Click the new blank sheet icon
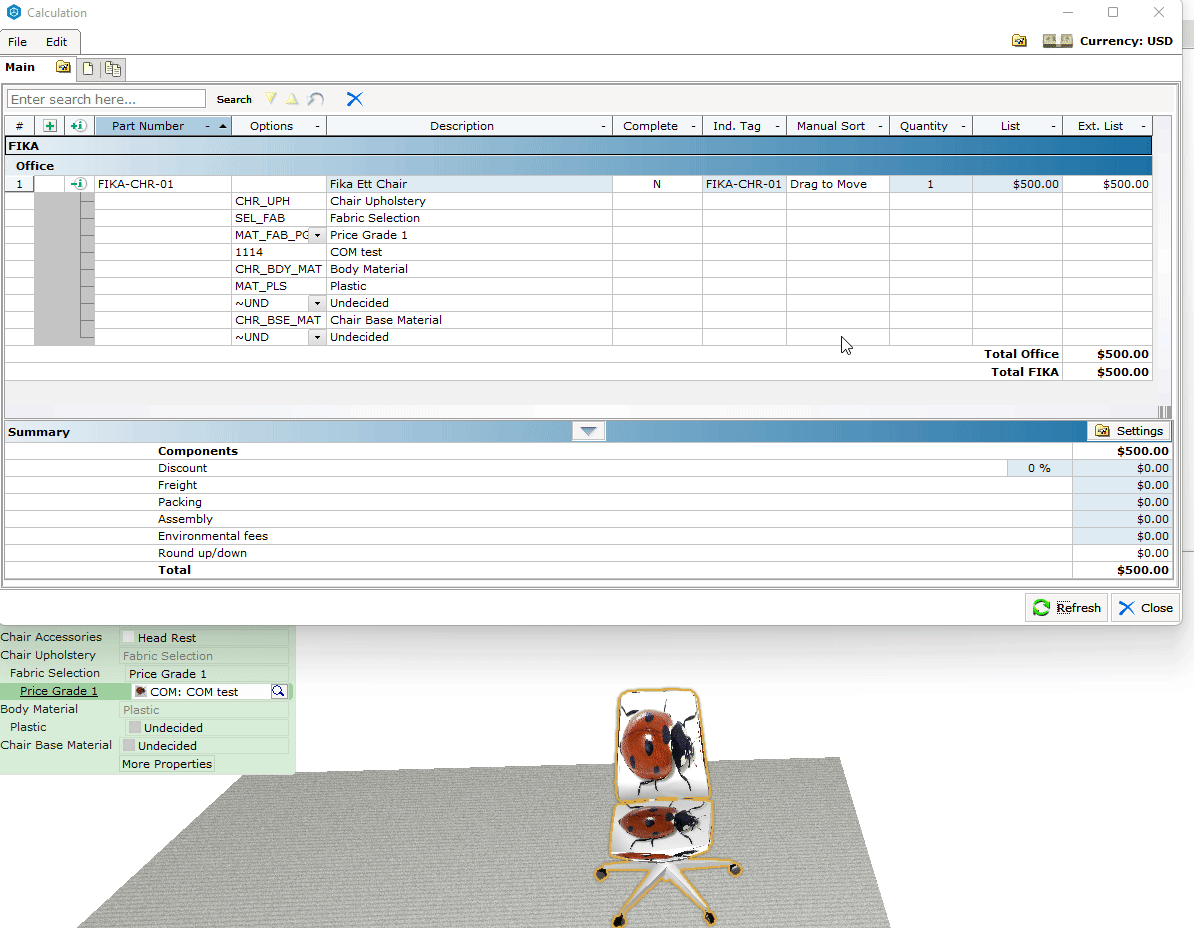The height and width of the screenshot is (928, 1194). point(88,69)
